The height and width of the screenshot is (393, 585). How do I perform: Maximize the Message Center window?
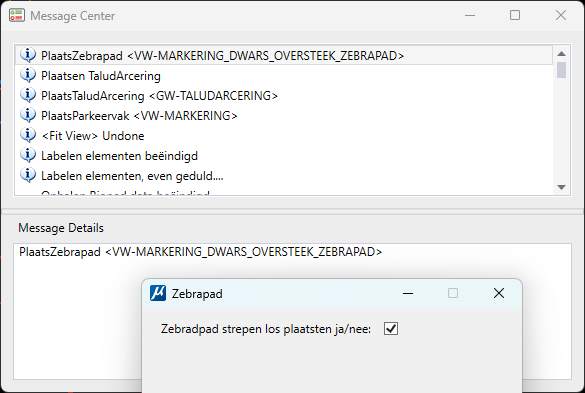(515, 15)
